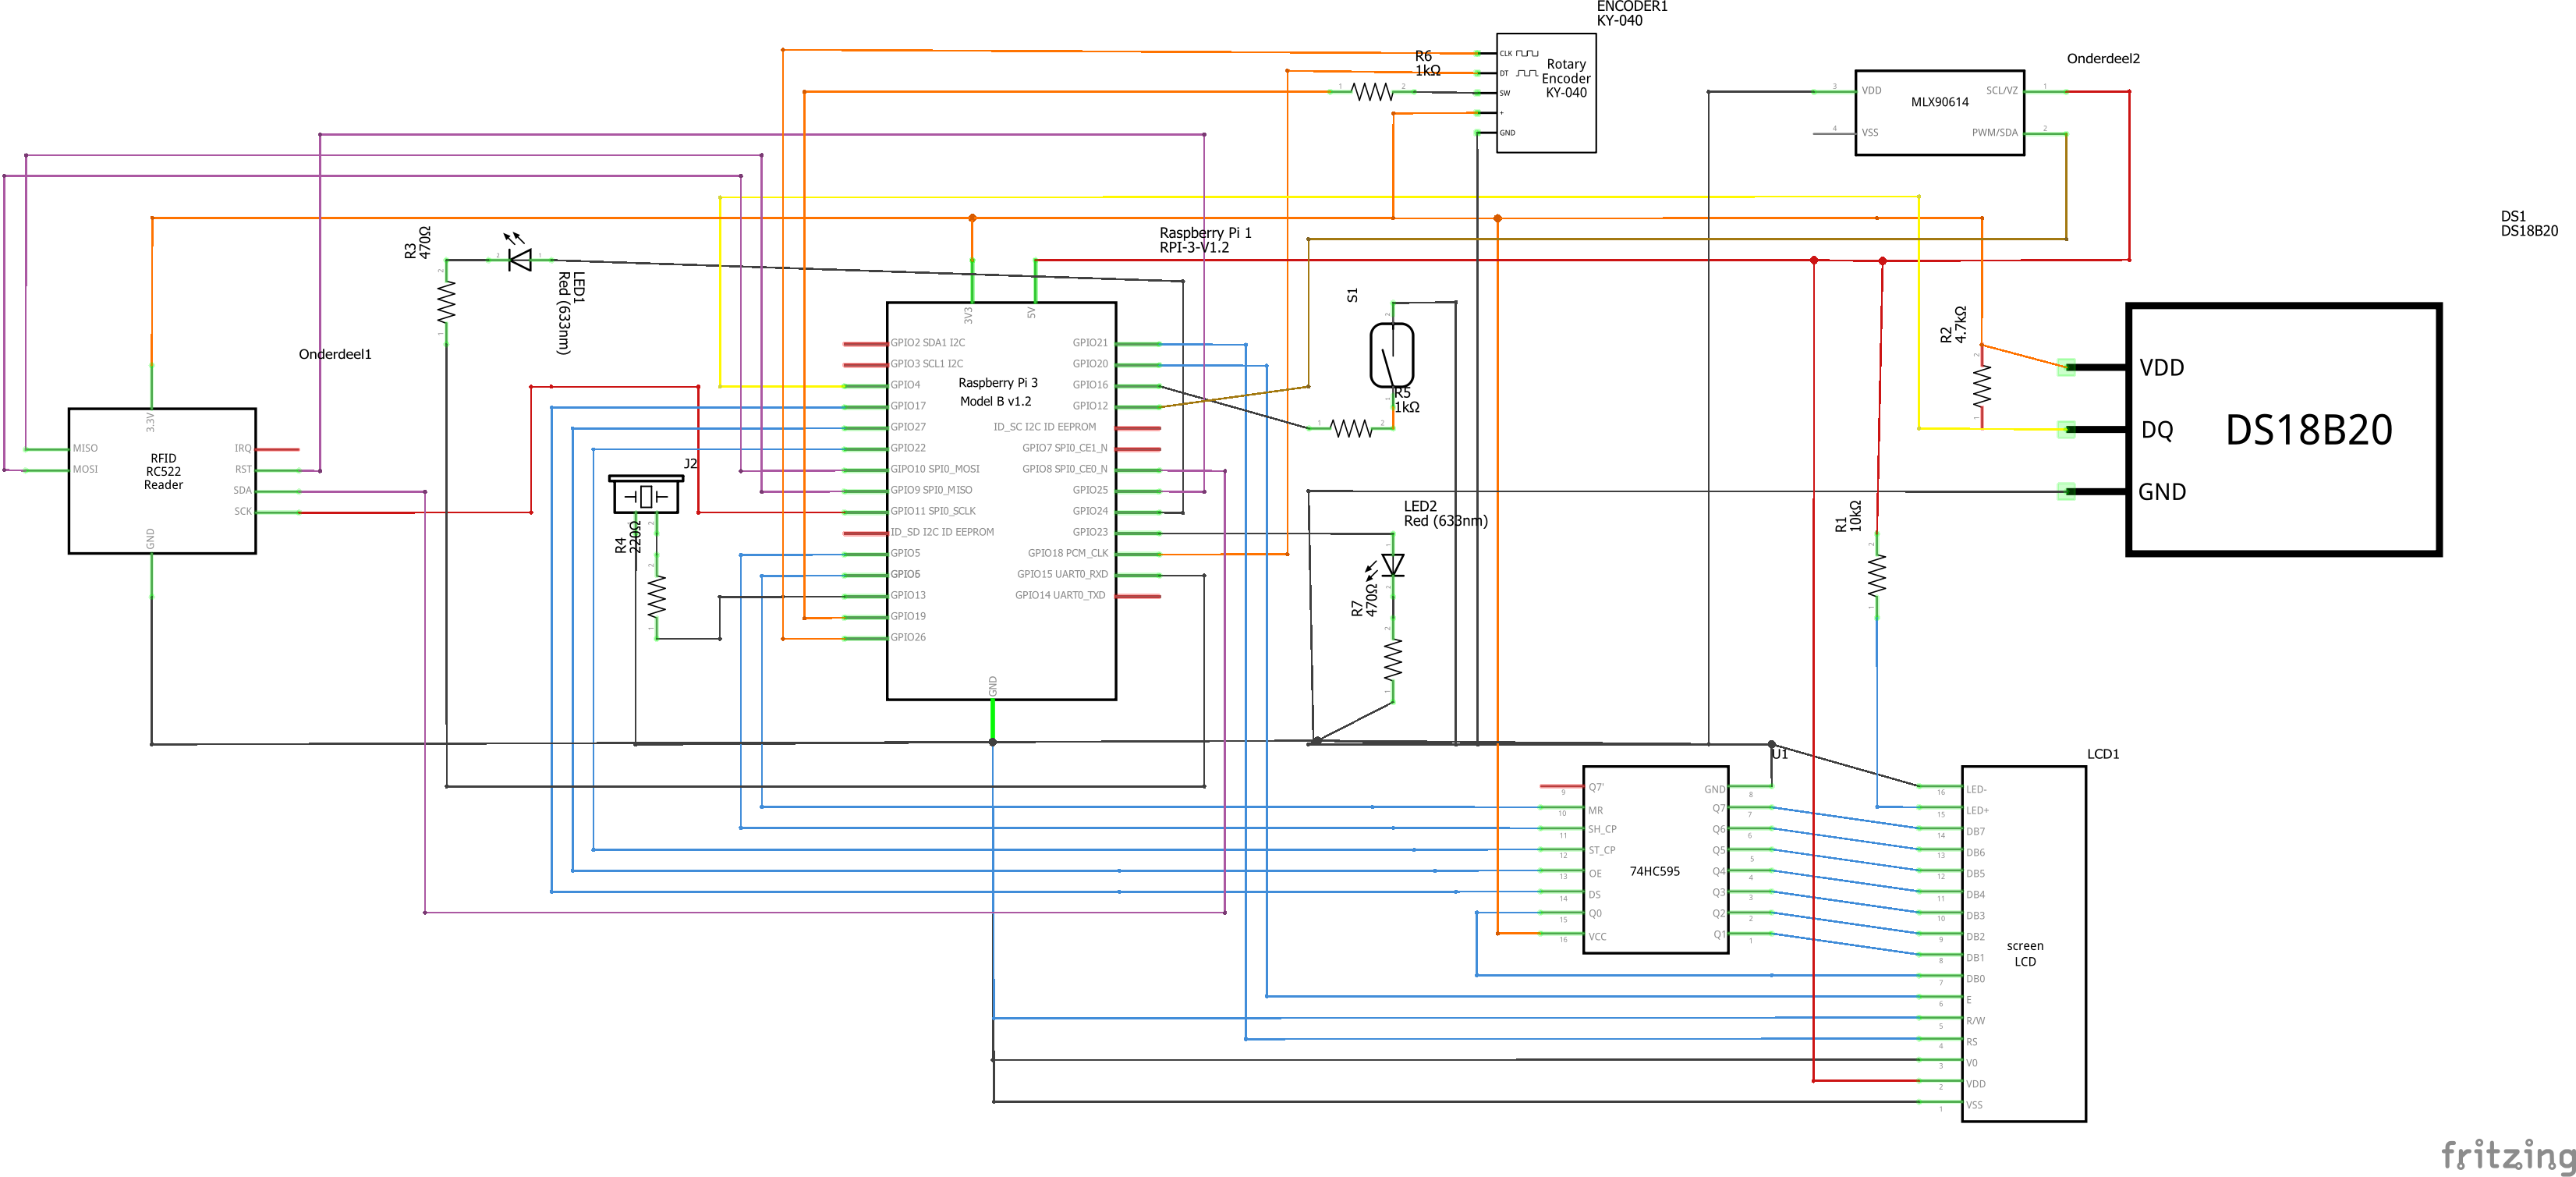
Task: Select the R6 1kΩ resistor symbol
Action: tap(1372, 92)
